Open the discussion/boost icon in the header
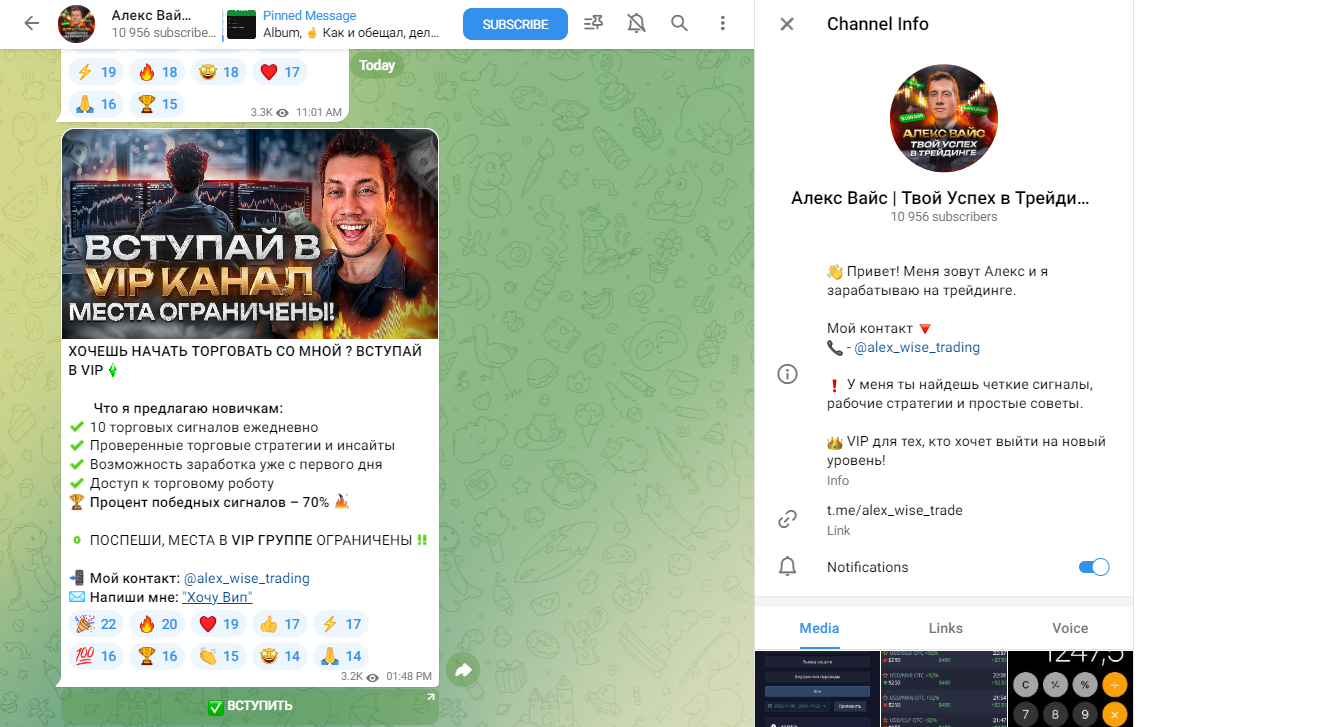Viewport: 1332px width, 727px height. click(x=594, y=23)
